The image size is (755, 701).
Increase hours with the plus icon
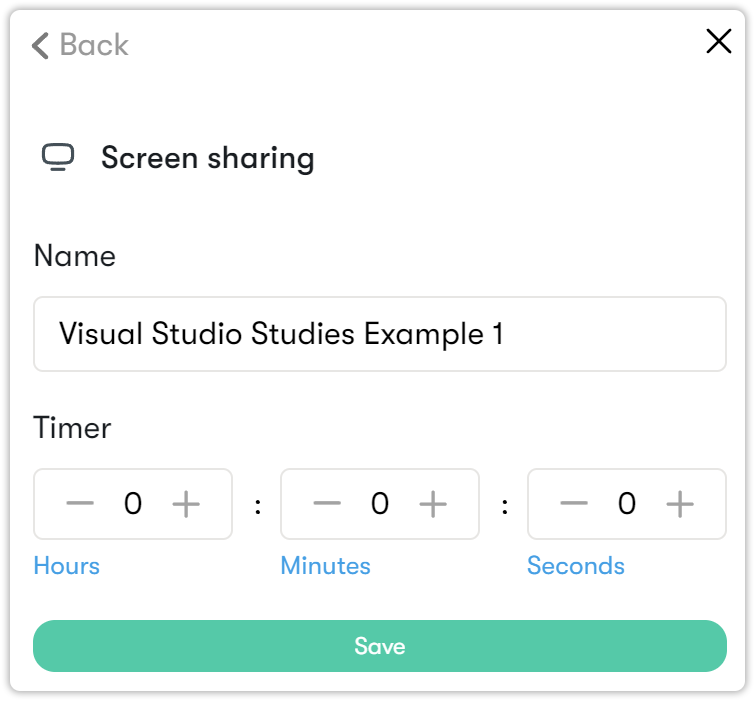pyautogui.click(x=186, y=504)
